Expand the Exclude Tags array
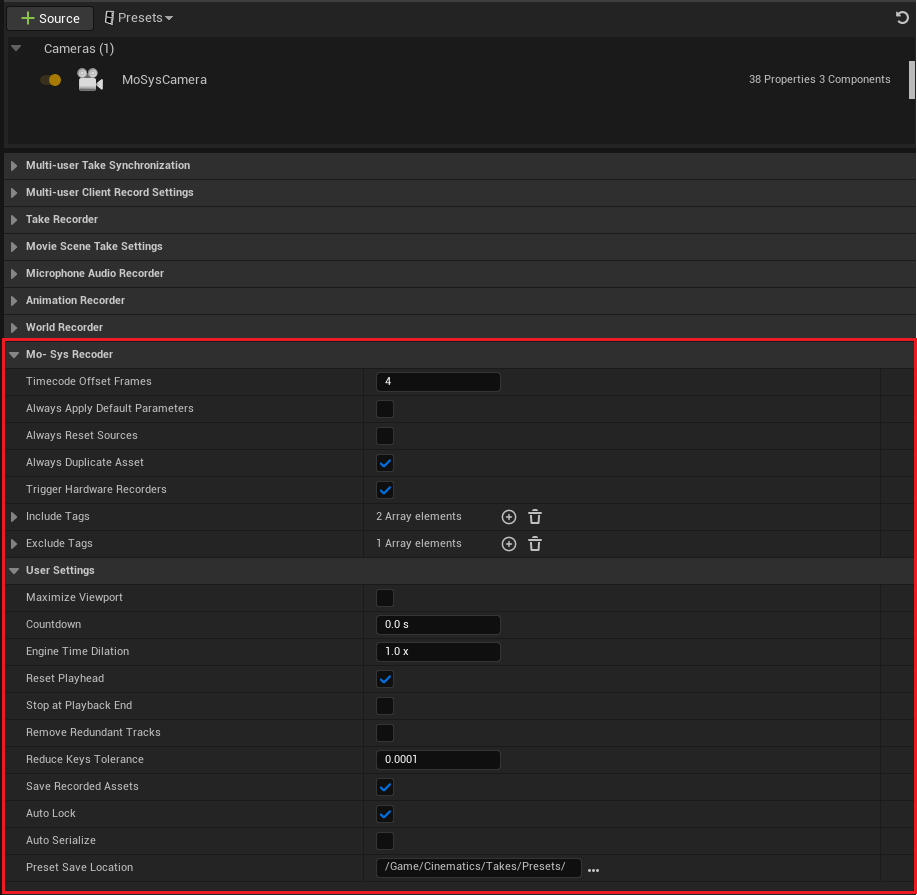The width and height of the screenshot is (917, 895). 14,544
